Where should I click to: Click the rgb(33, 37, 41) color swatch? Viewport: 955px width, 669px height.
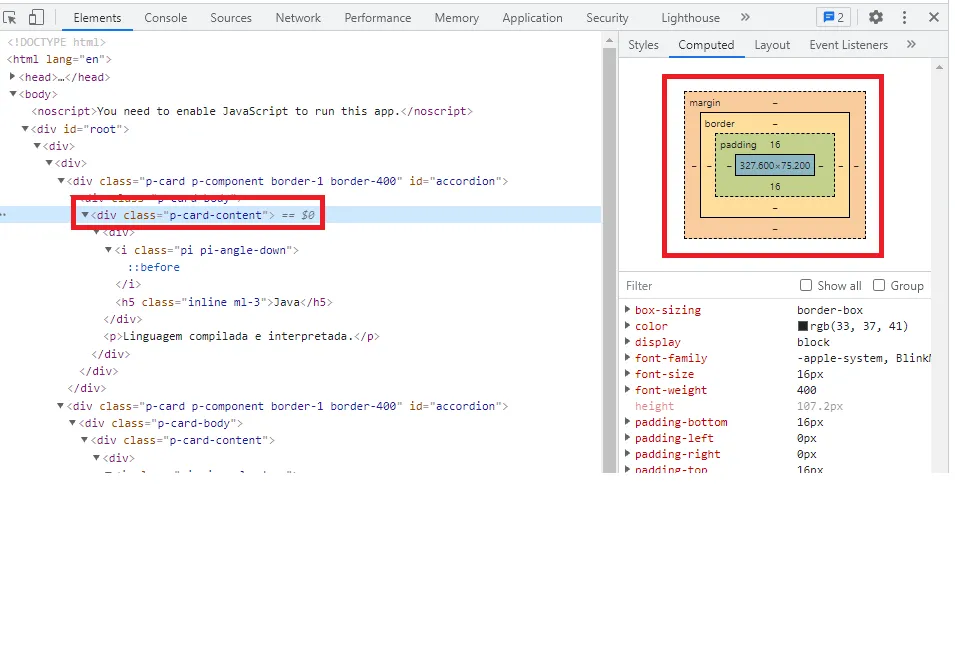coord(803,327)
